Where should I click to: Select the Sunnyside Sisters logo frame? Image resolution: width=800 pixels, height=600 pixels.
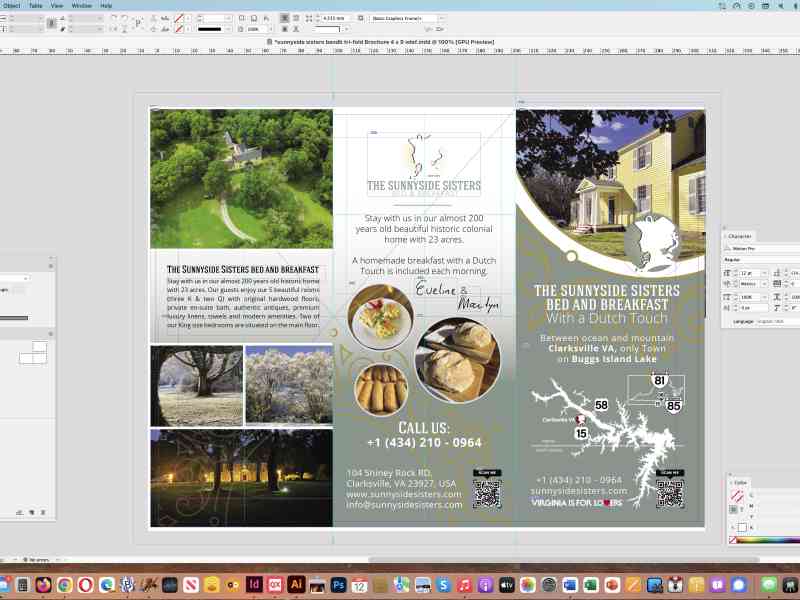[x=424, y=164]
